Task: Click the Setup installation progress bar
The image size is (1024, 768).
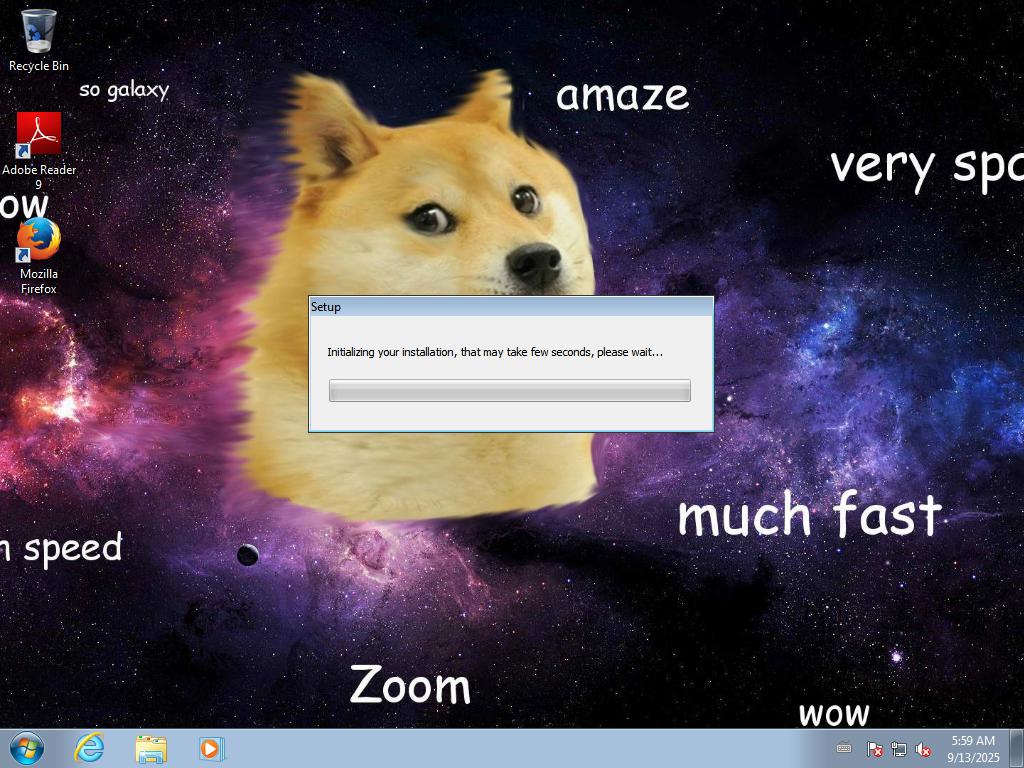Action: [x=509, y=391]
